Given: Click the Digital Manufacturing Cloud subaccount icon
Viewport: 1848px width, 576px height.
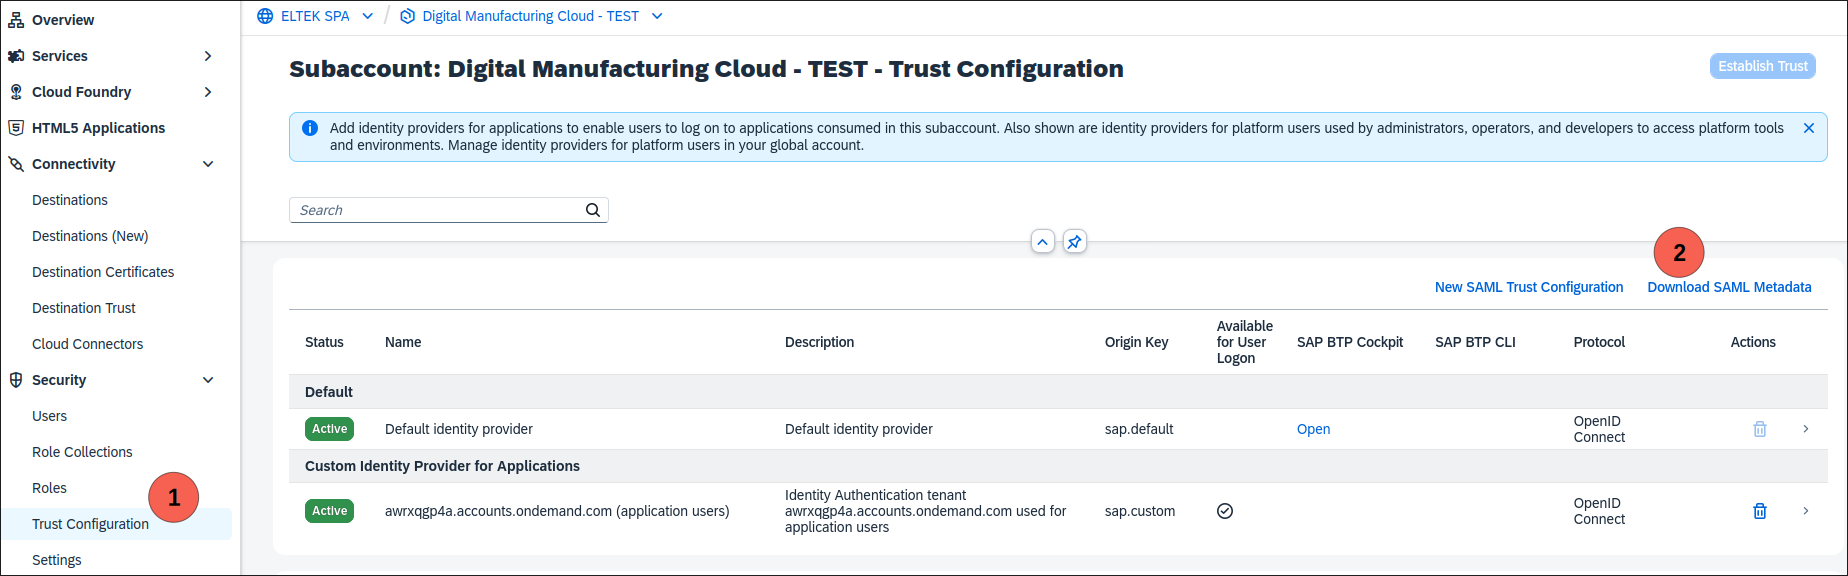Looking at the screenshot, I should point(407,16).
